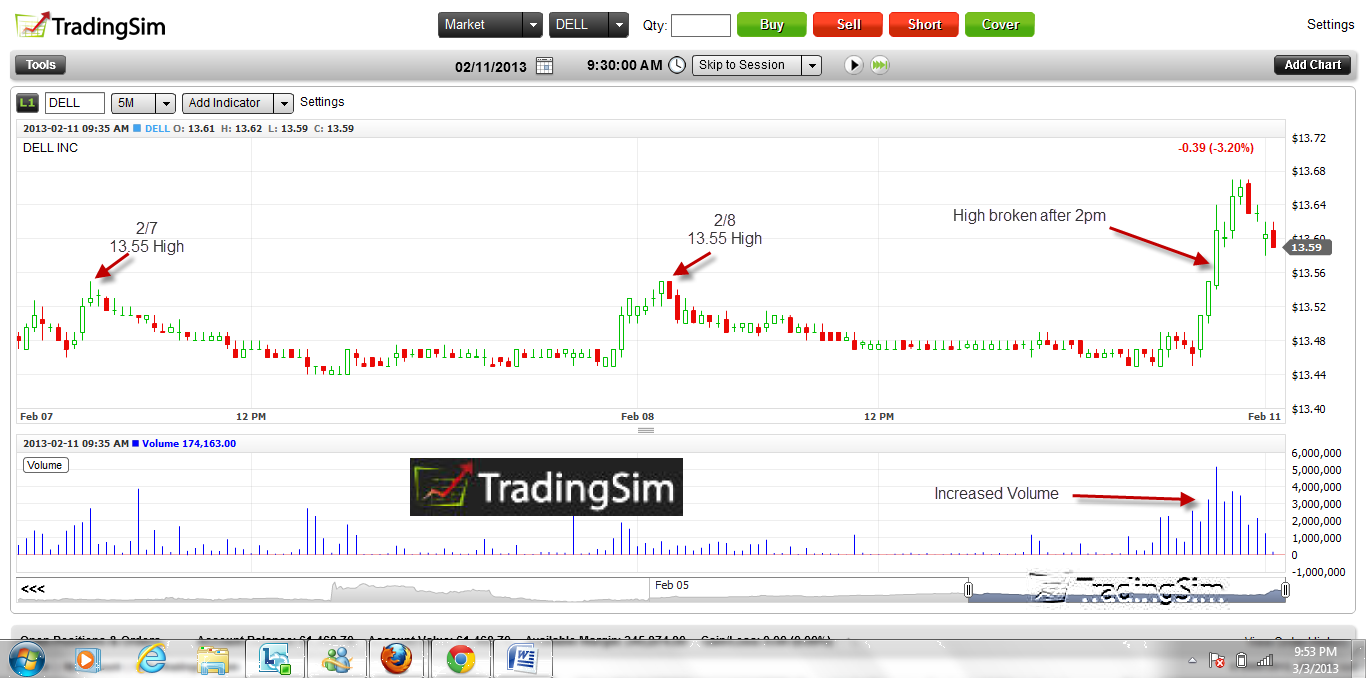Open Firefox from the taskbar
Screen dimensions: 1366x678
(x=395, y=659)
